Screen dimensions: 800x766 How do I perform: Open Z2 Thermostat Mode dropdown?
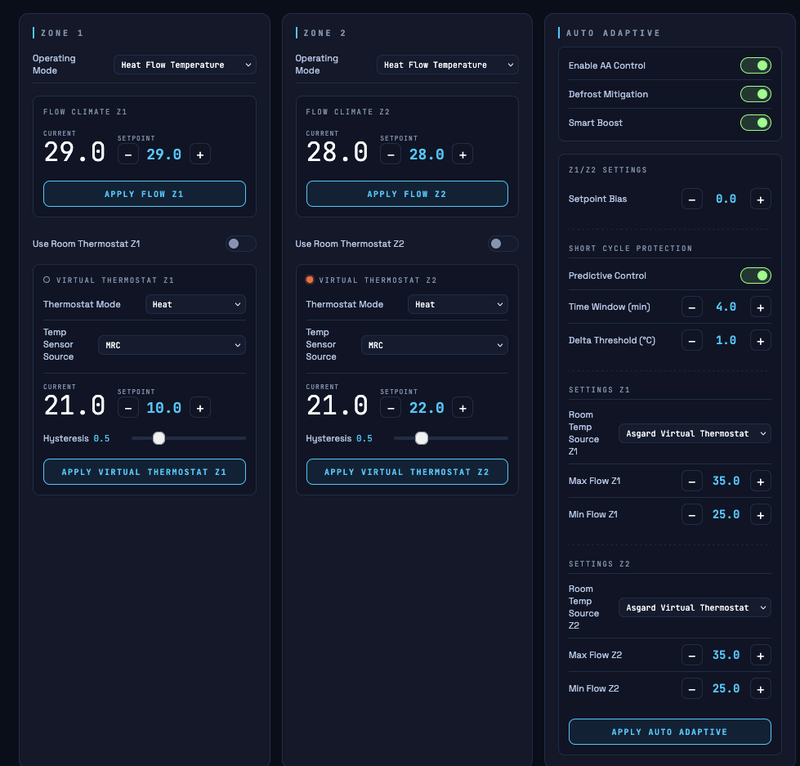pos(458,304)
